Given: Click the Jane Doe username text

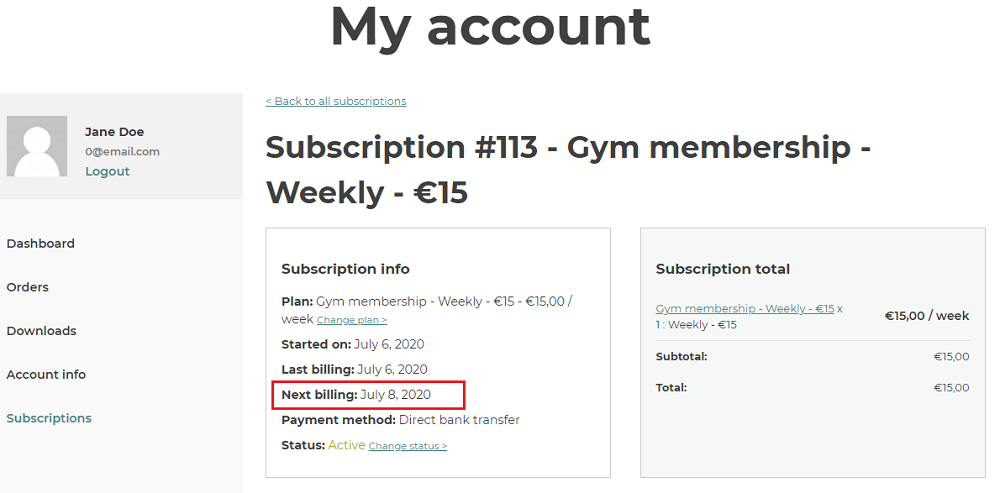Looking at the screenshot, I should point(114,132).
